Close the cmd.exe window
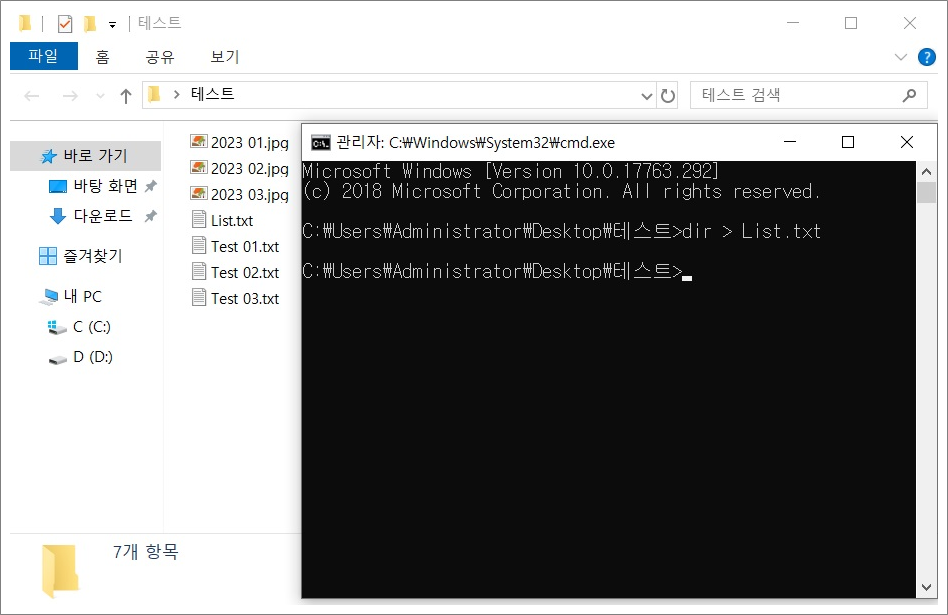Image resolution: width=948 pixels, height=615 pixels. pos(907,142)
